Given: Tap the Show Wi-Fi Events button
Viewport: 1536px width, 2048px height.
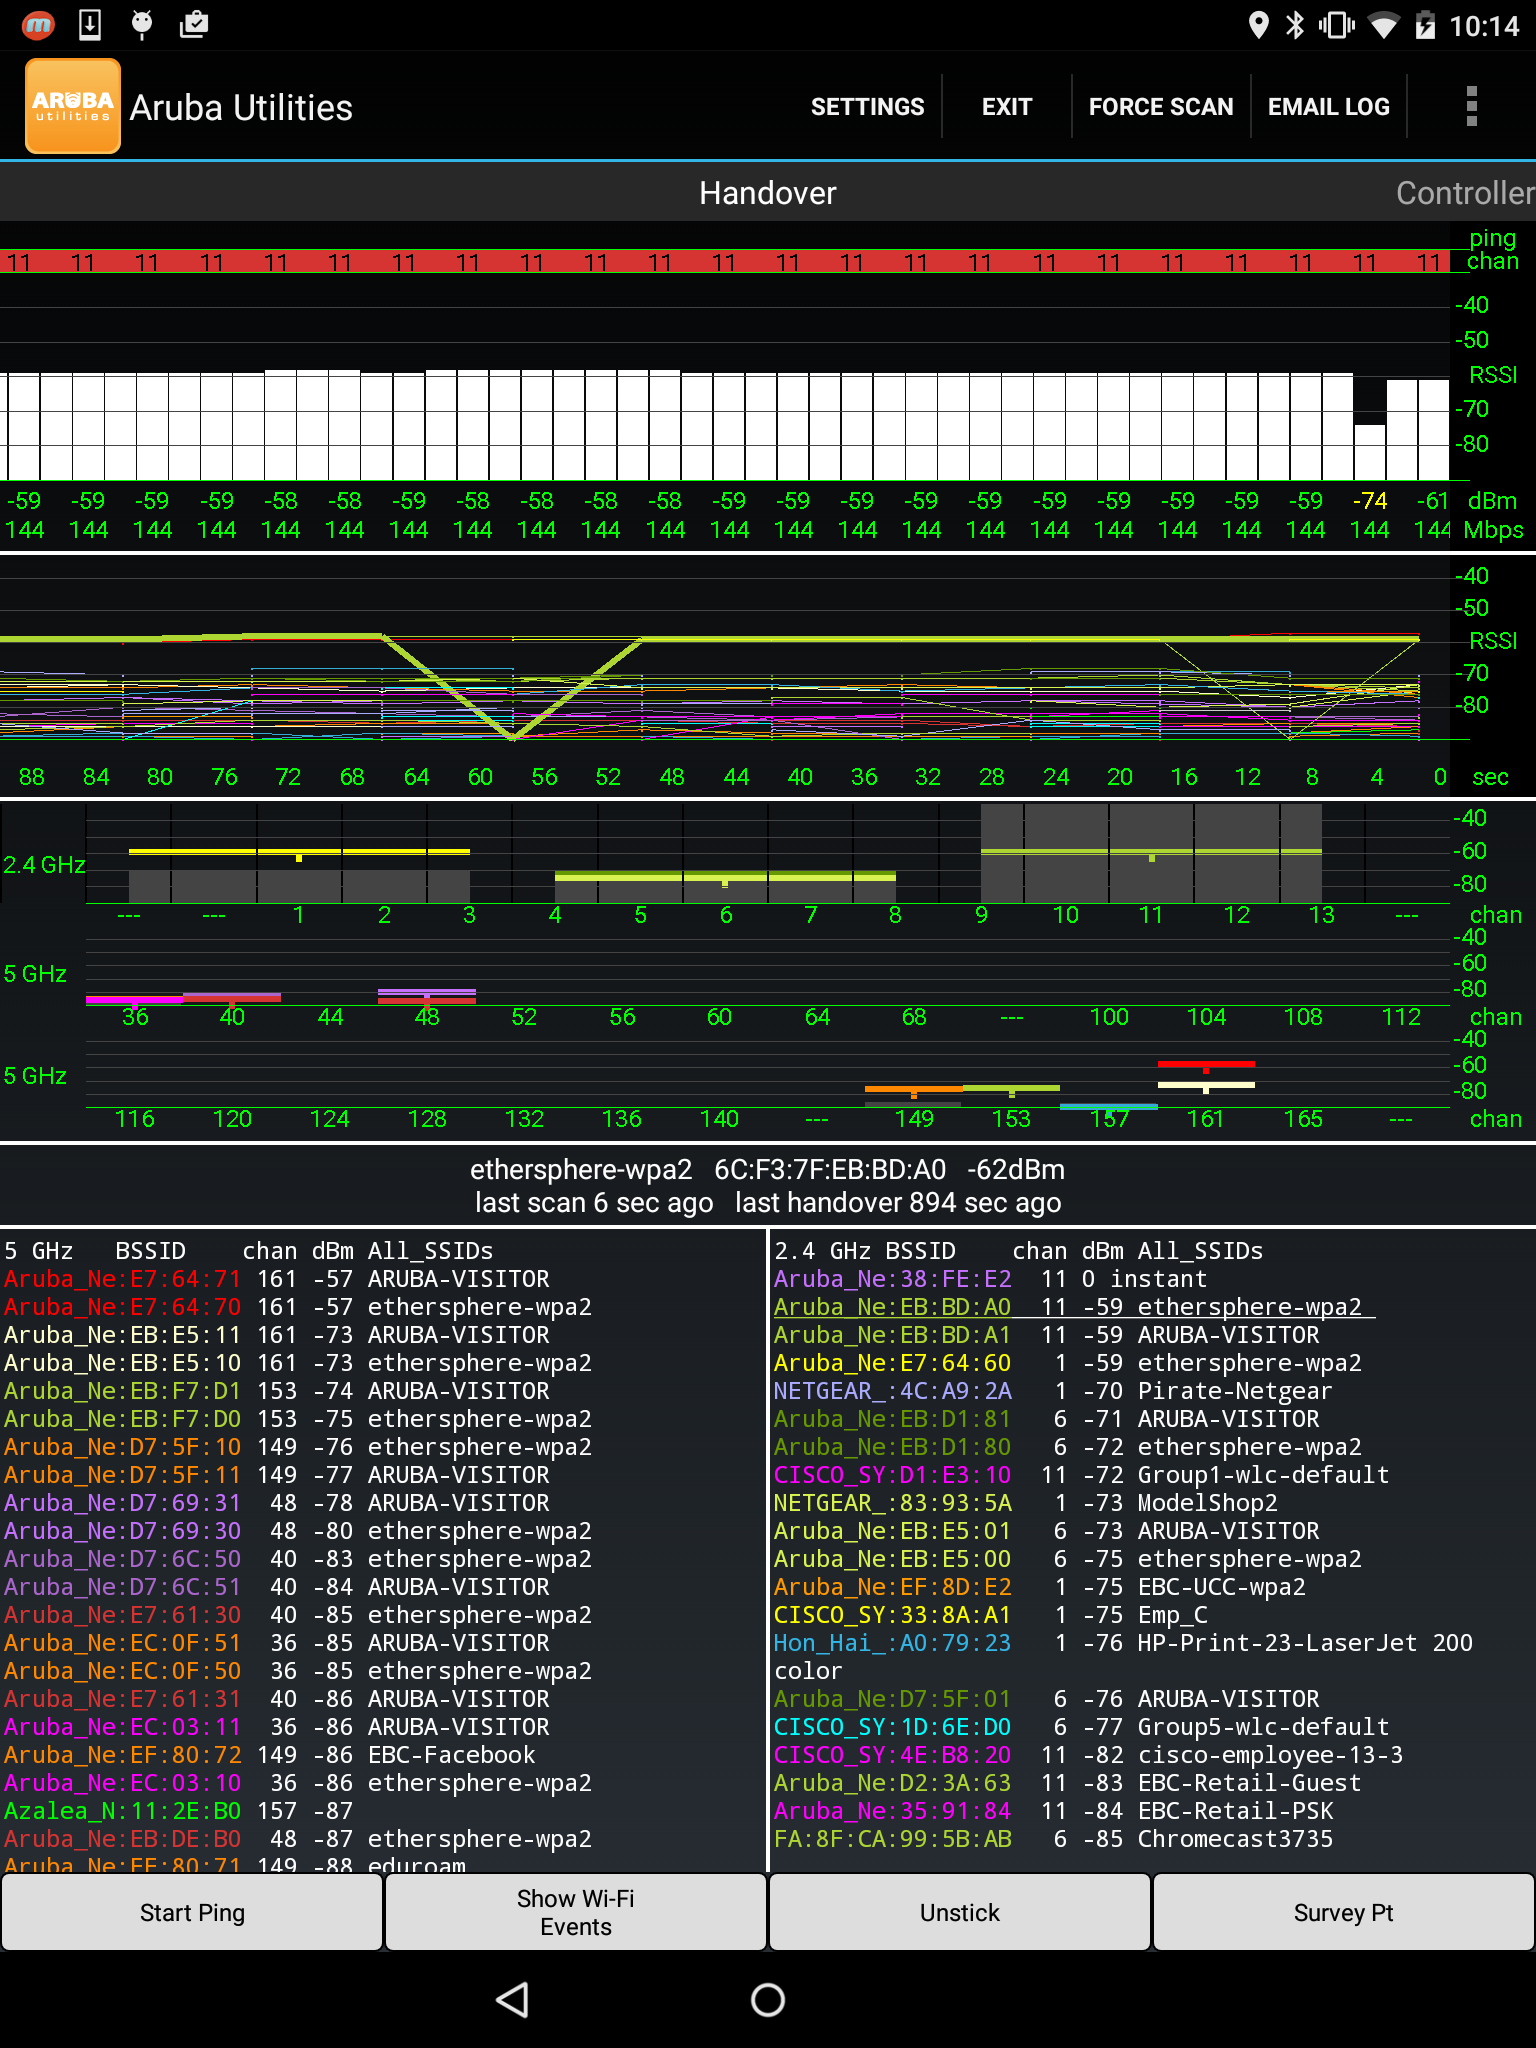Looking at the screenshot, I should click(x=576, y=1912).
